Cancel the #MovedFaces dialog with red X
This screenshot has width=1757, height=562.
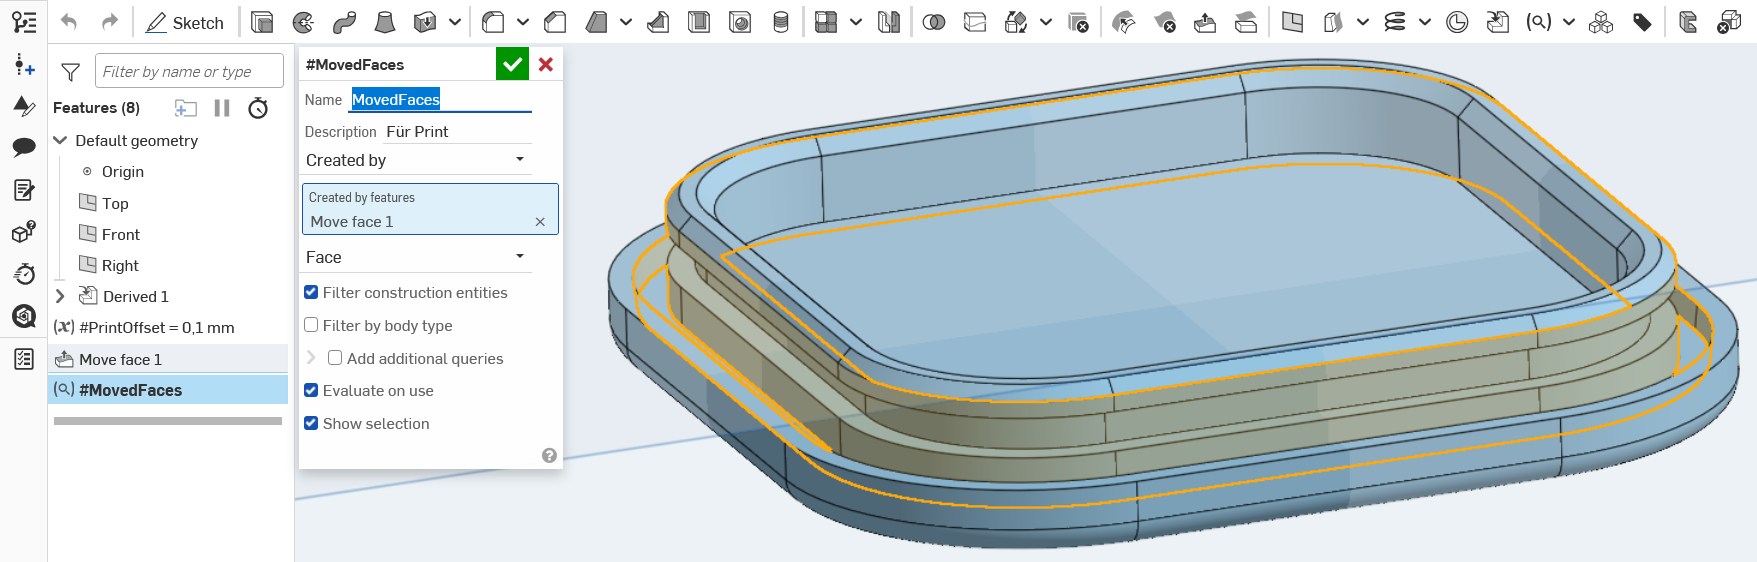coord(546,64)
